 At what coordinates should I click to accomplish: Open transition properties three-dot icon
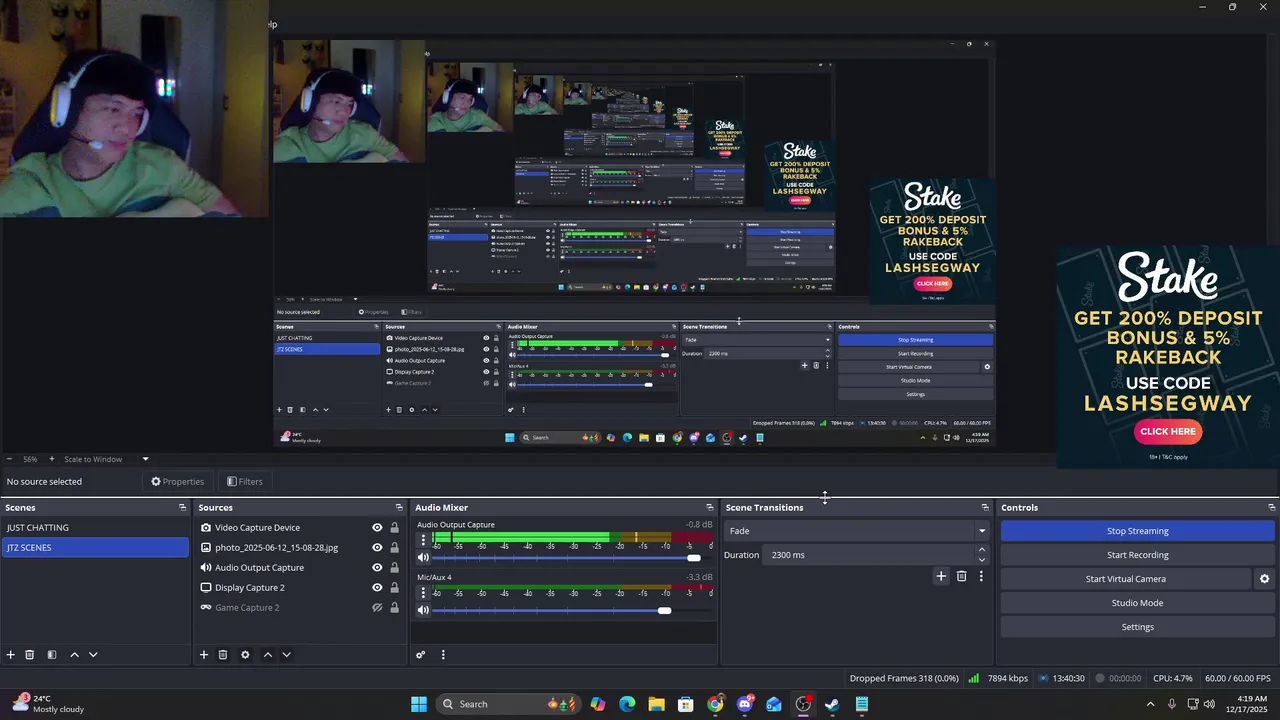[981, 576]
